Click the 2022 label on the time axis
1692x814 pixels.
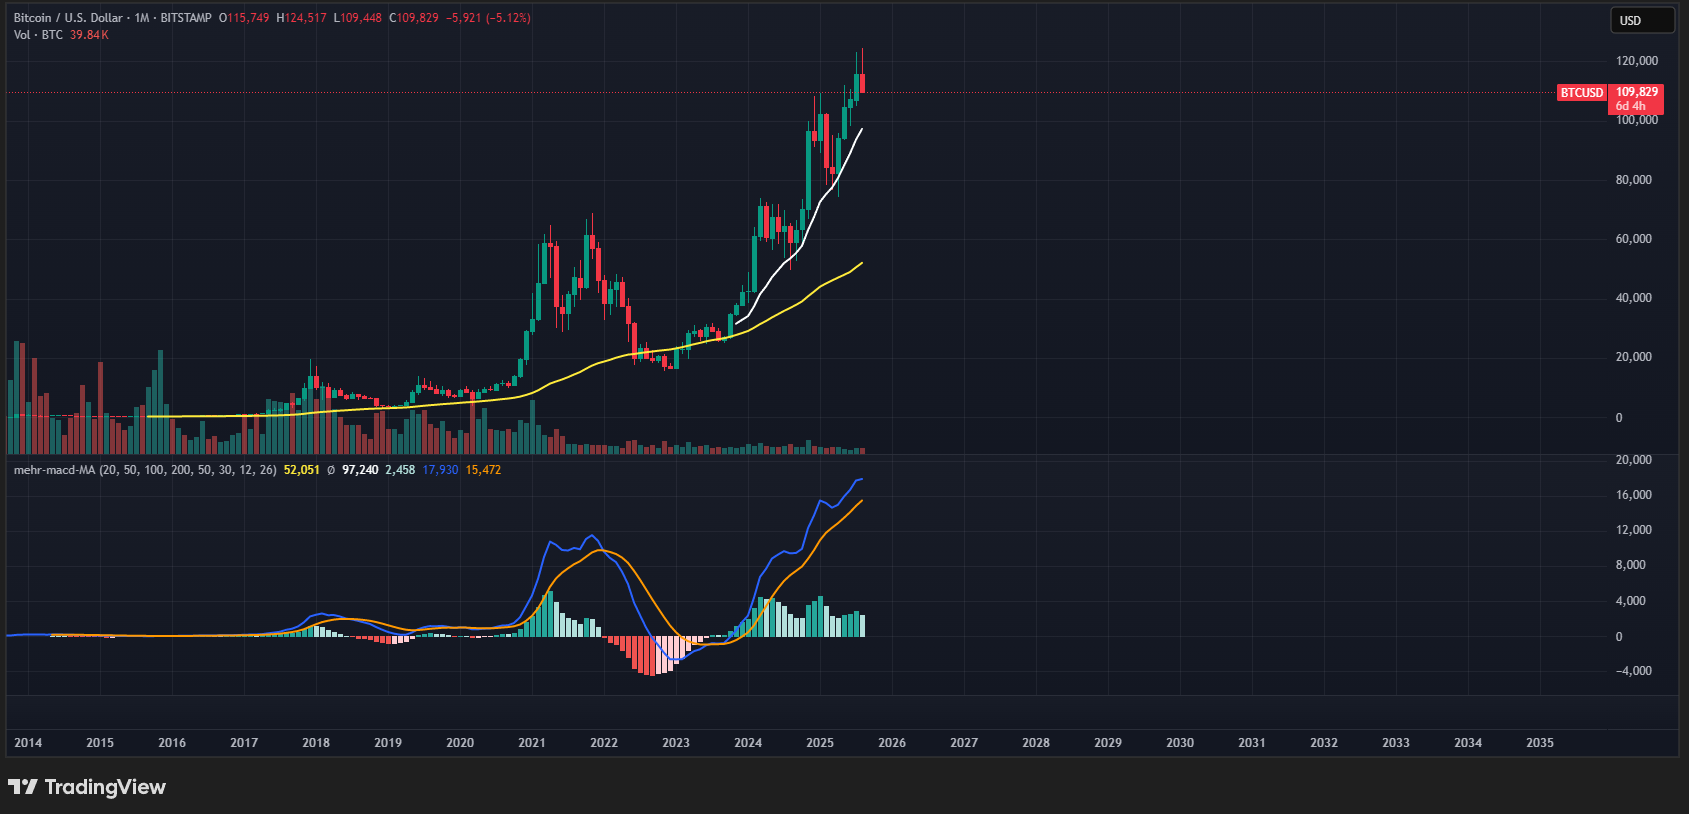point(604,743)
